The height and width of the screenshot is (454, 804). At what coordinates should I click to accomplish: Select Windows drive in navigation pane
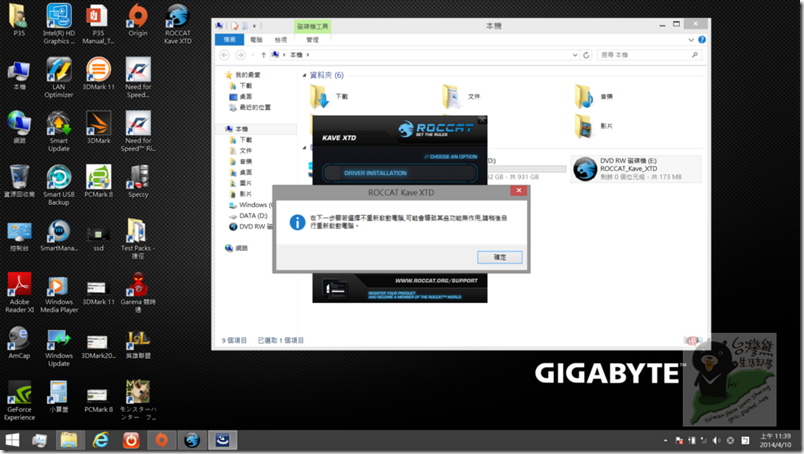[x=250, y=205]
